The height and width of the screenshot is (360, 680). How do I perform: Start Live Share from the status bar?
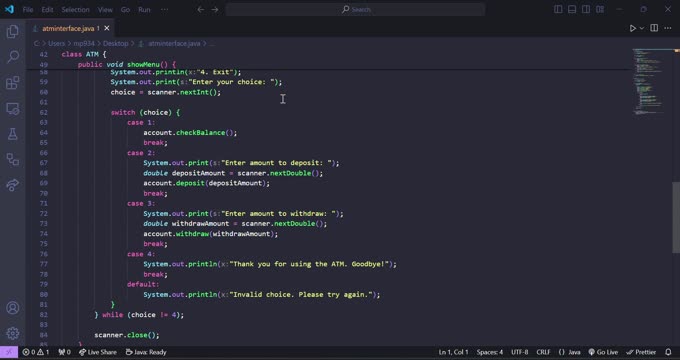click(98, 352)
